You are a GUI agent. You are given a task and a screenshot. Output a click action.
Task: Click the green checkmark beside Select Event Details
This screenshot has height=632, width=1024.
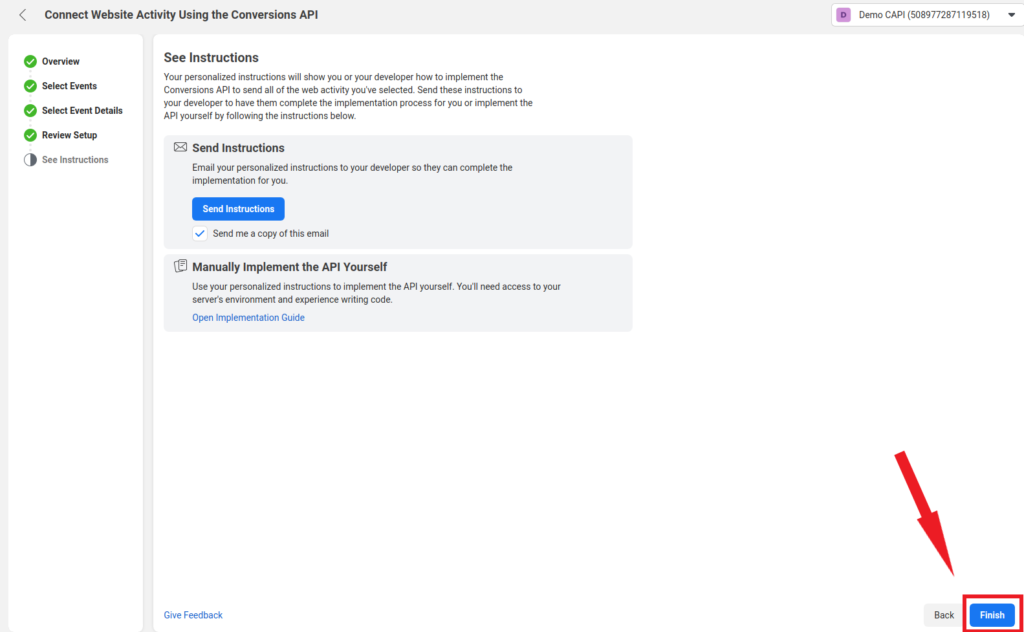(30, 110)
